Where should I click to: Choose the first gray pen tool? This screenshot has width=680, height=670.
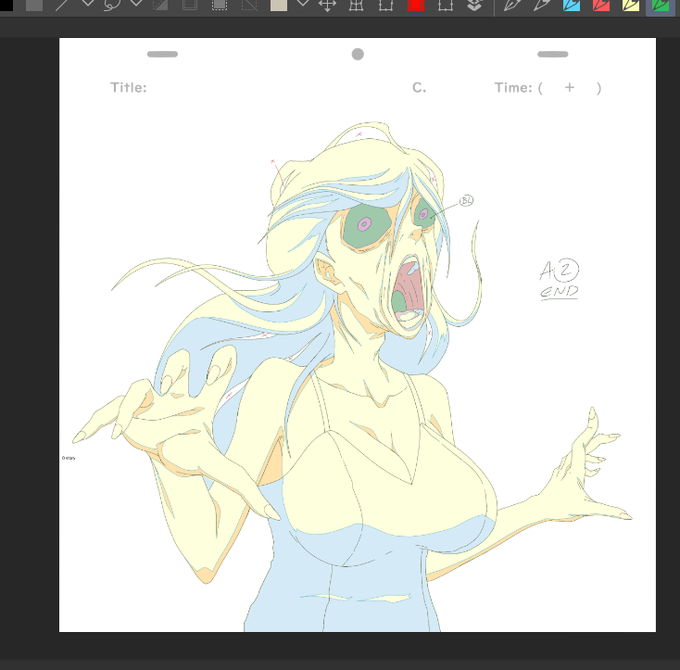pos(512,5)
